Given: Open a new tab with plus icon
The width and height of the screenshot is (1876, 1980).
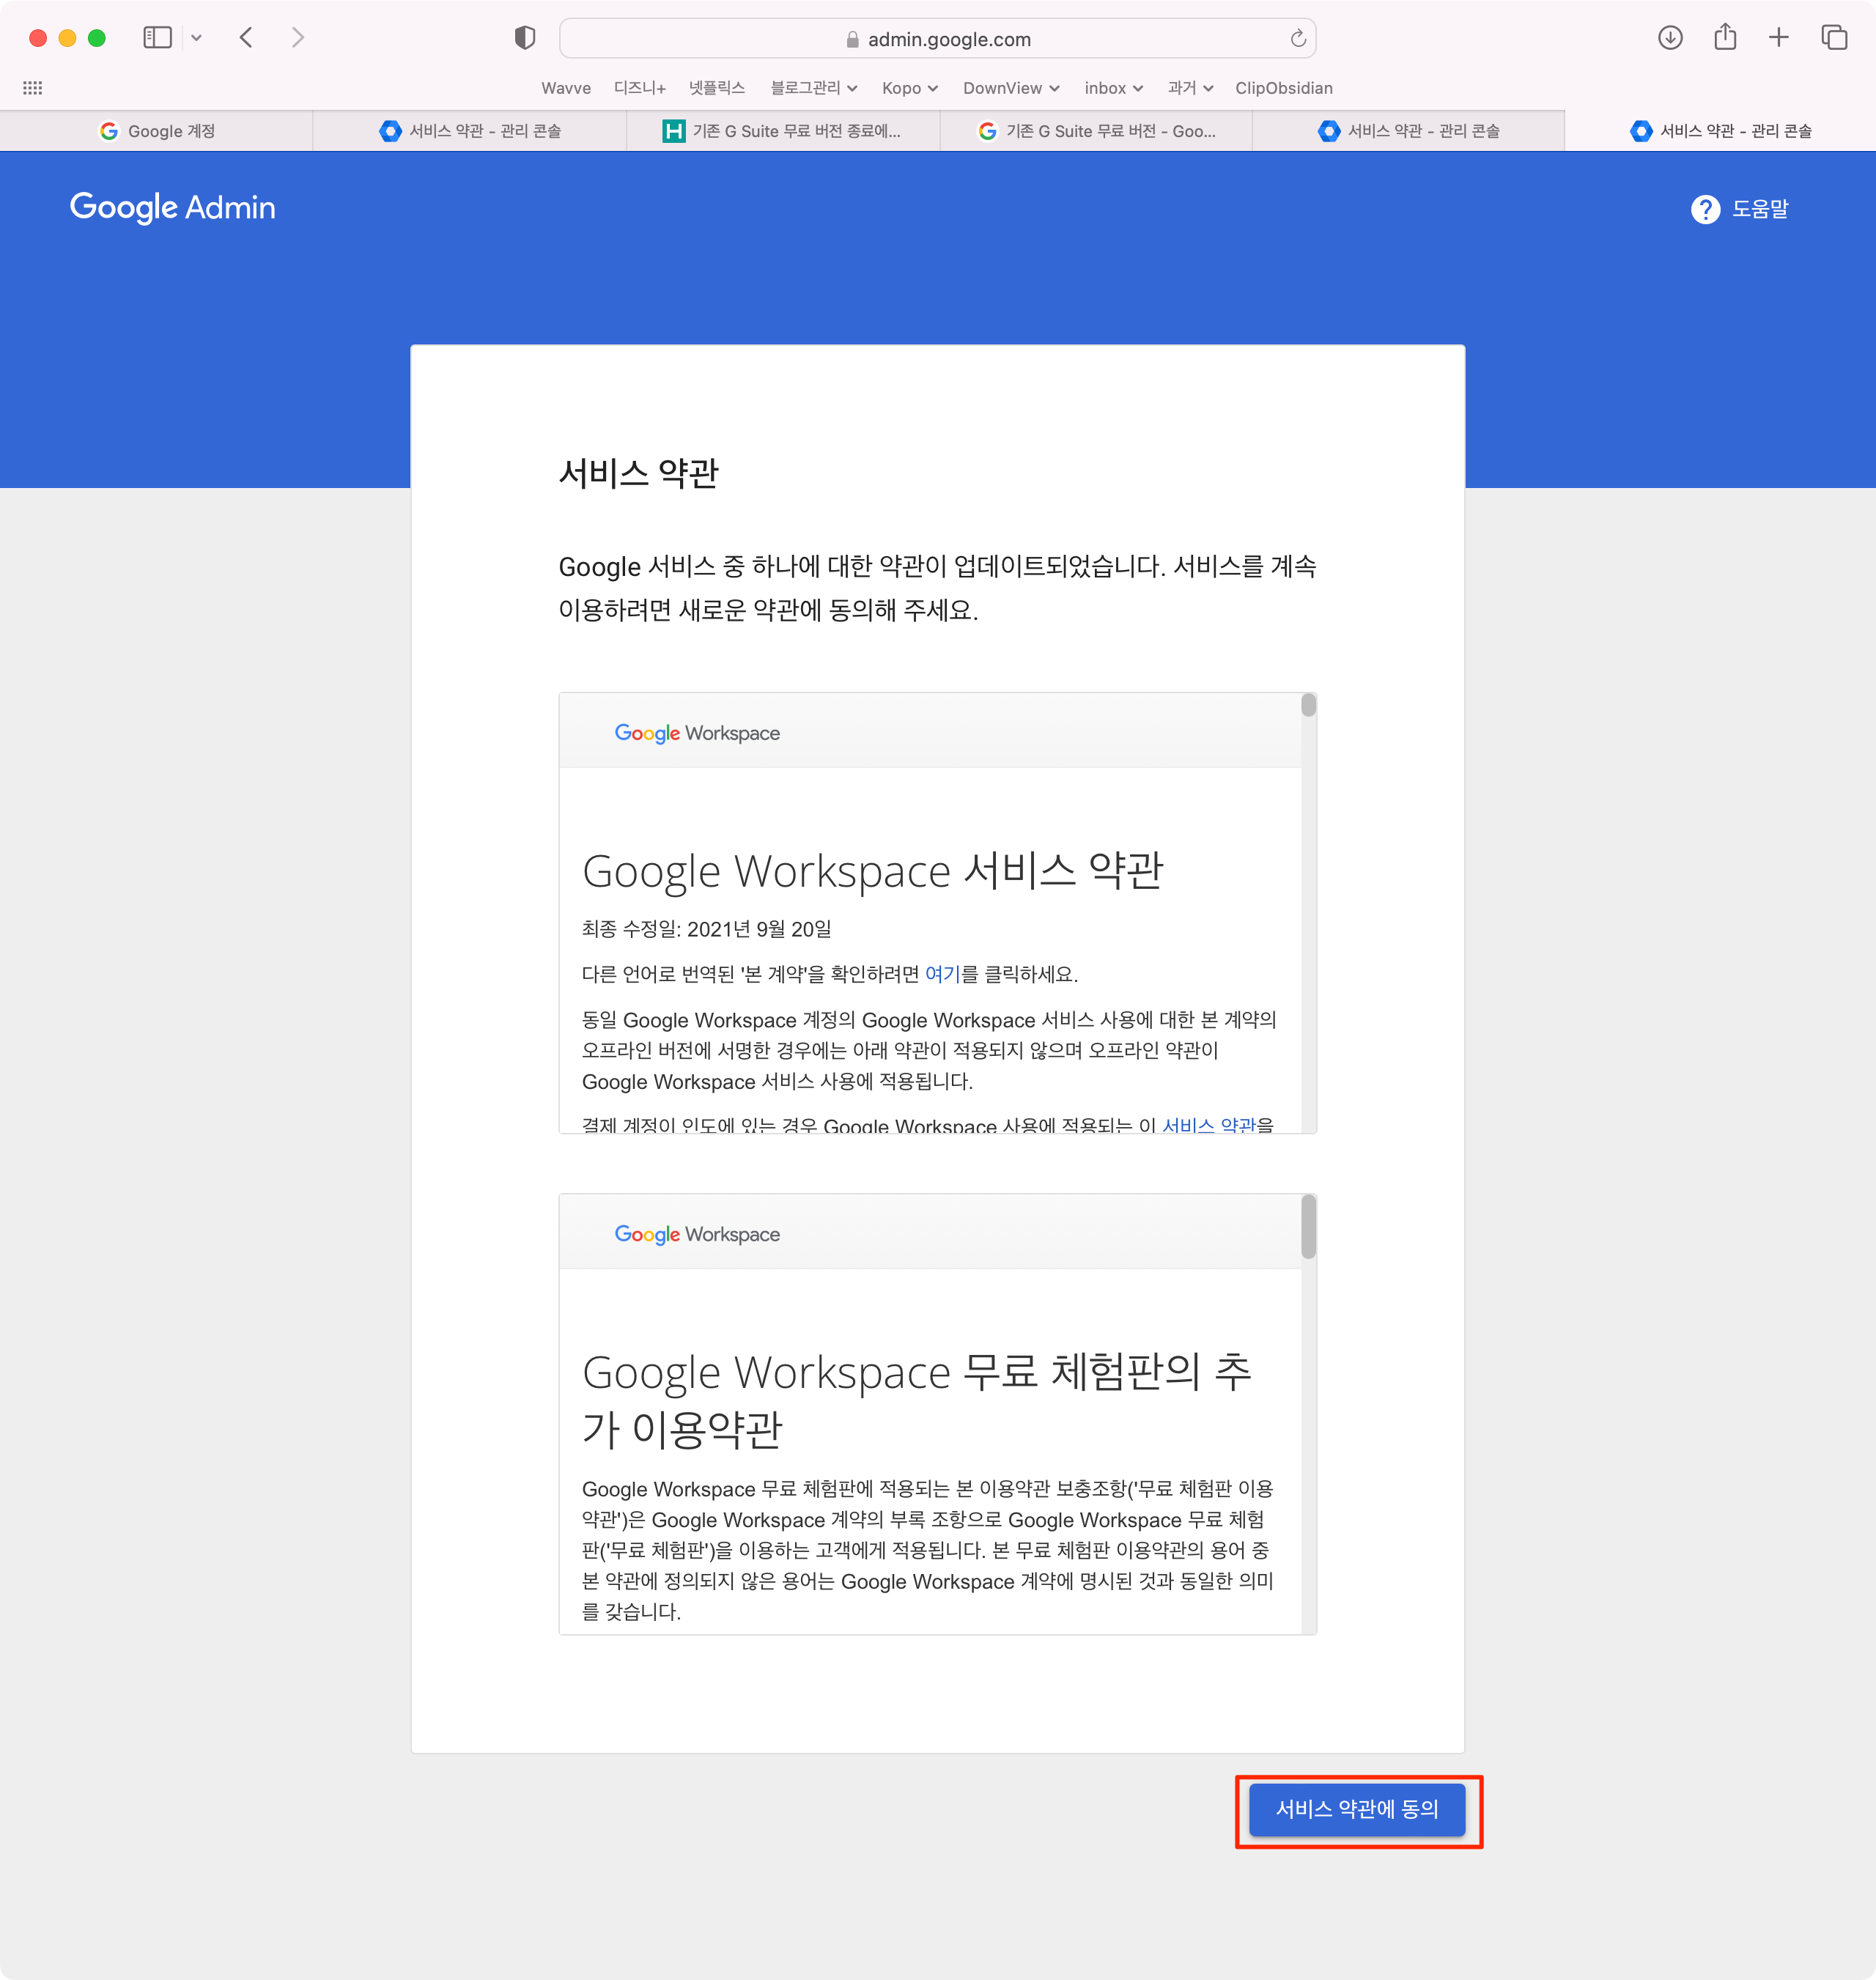Looking at the screenshot, I should pos(1778,38).
